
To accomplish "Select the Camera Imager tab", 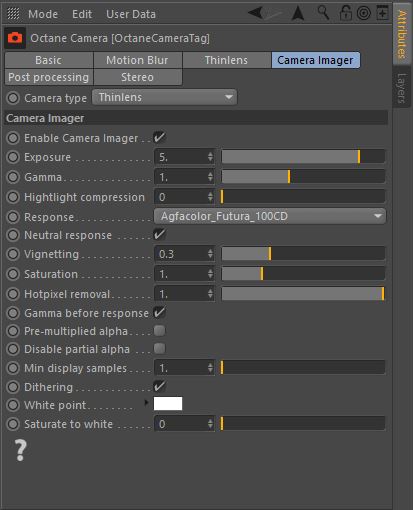I will 316,60.
